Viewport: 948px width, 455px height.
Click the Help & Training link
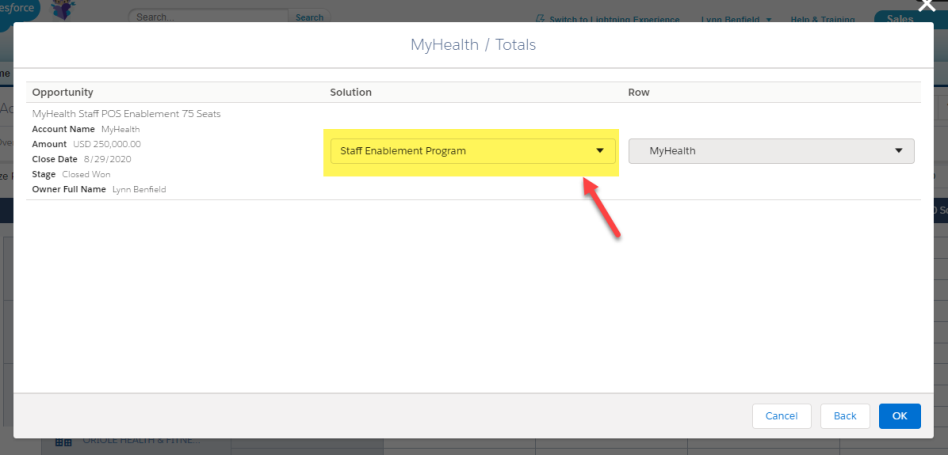(x=825, y=19)
